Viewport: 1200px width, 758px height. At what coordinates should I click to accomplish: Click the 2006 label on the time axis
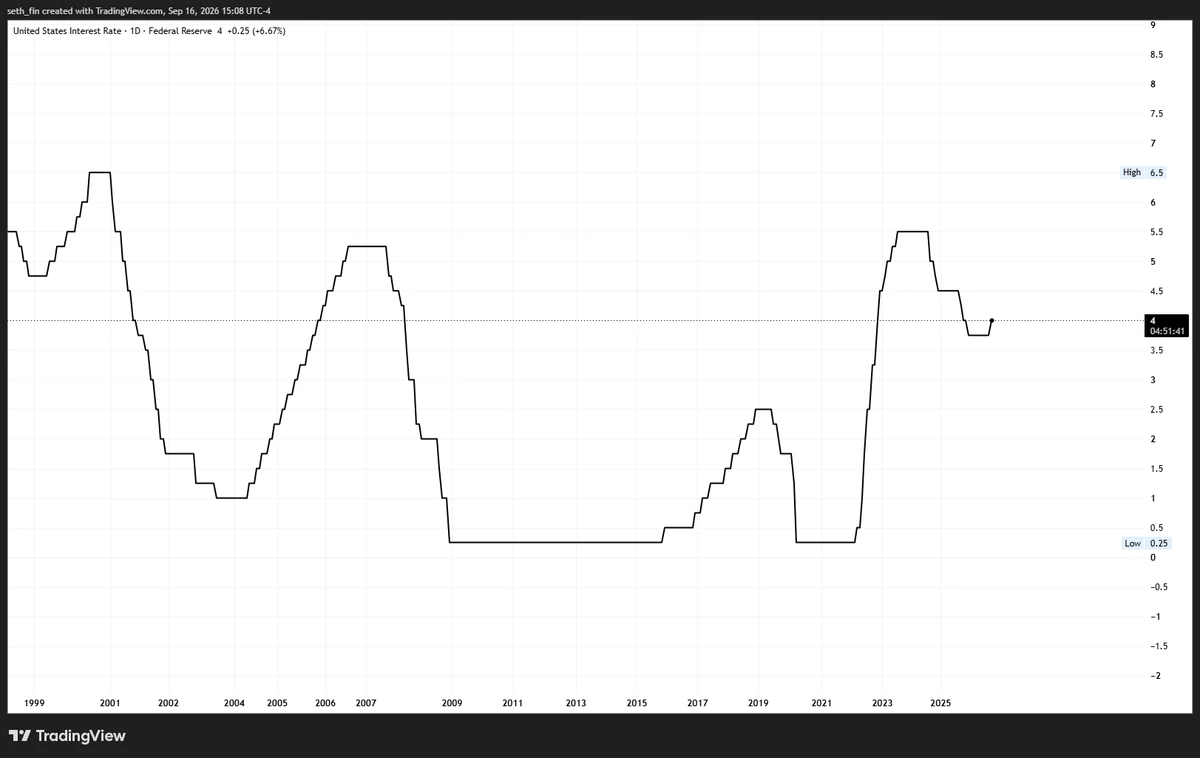tap(325, 704)
